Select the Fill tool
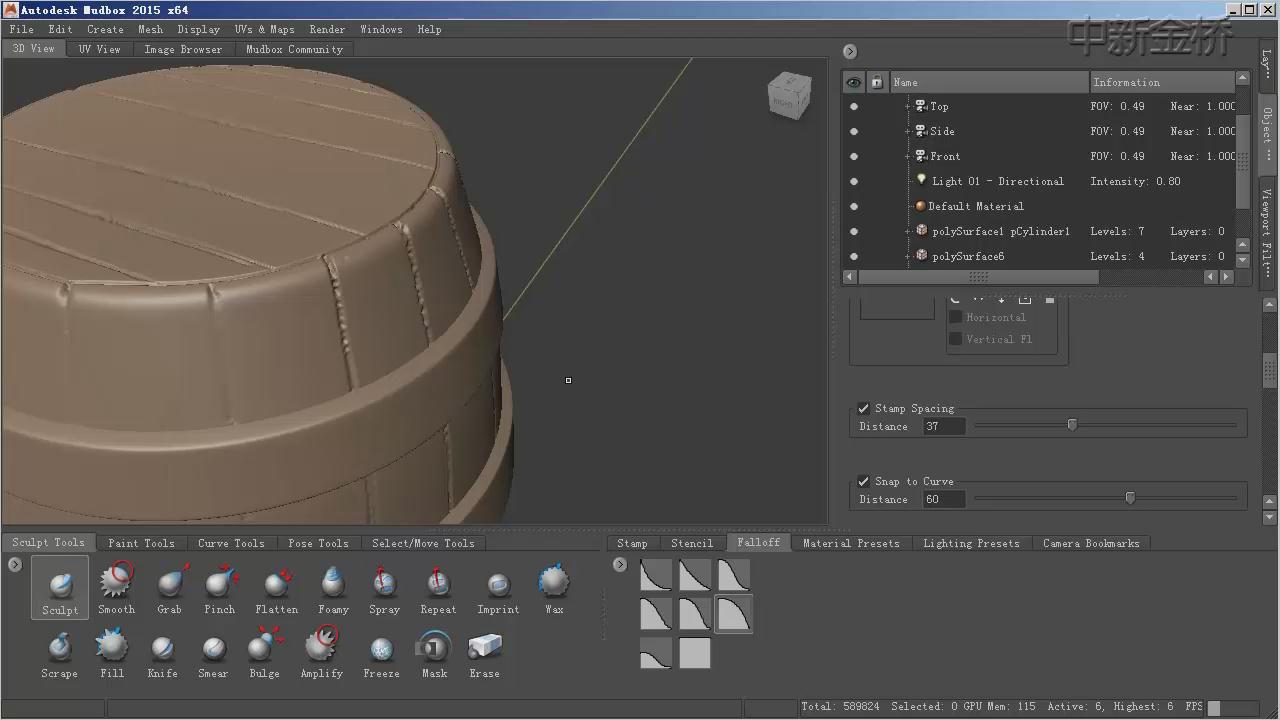Viewport: 1280px width, 720px height. [112, 654]
